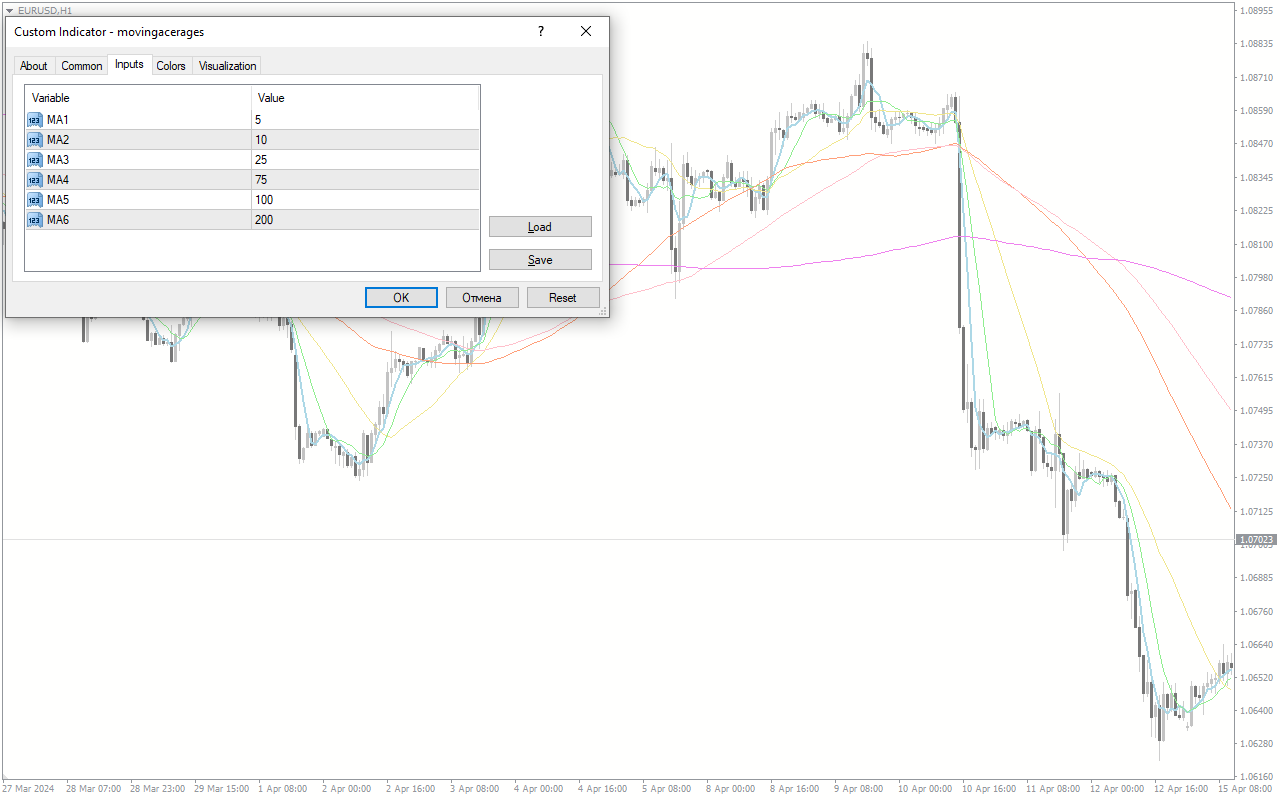
Task: Click the 1.08955 price scale label
Action: (x=1257, y=11)
